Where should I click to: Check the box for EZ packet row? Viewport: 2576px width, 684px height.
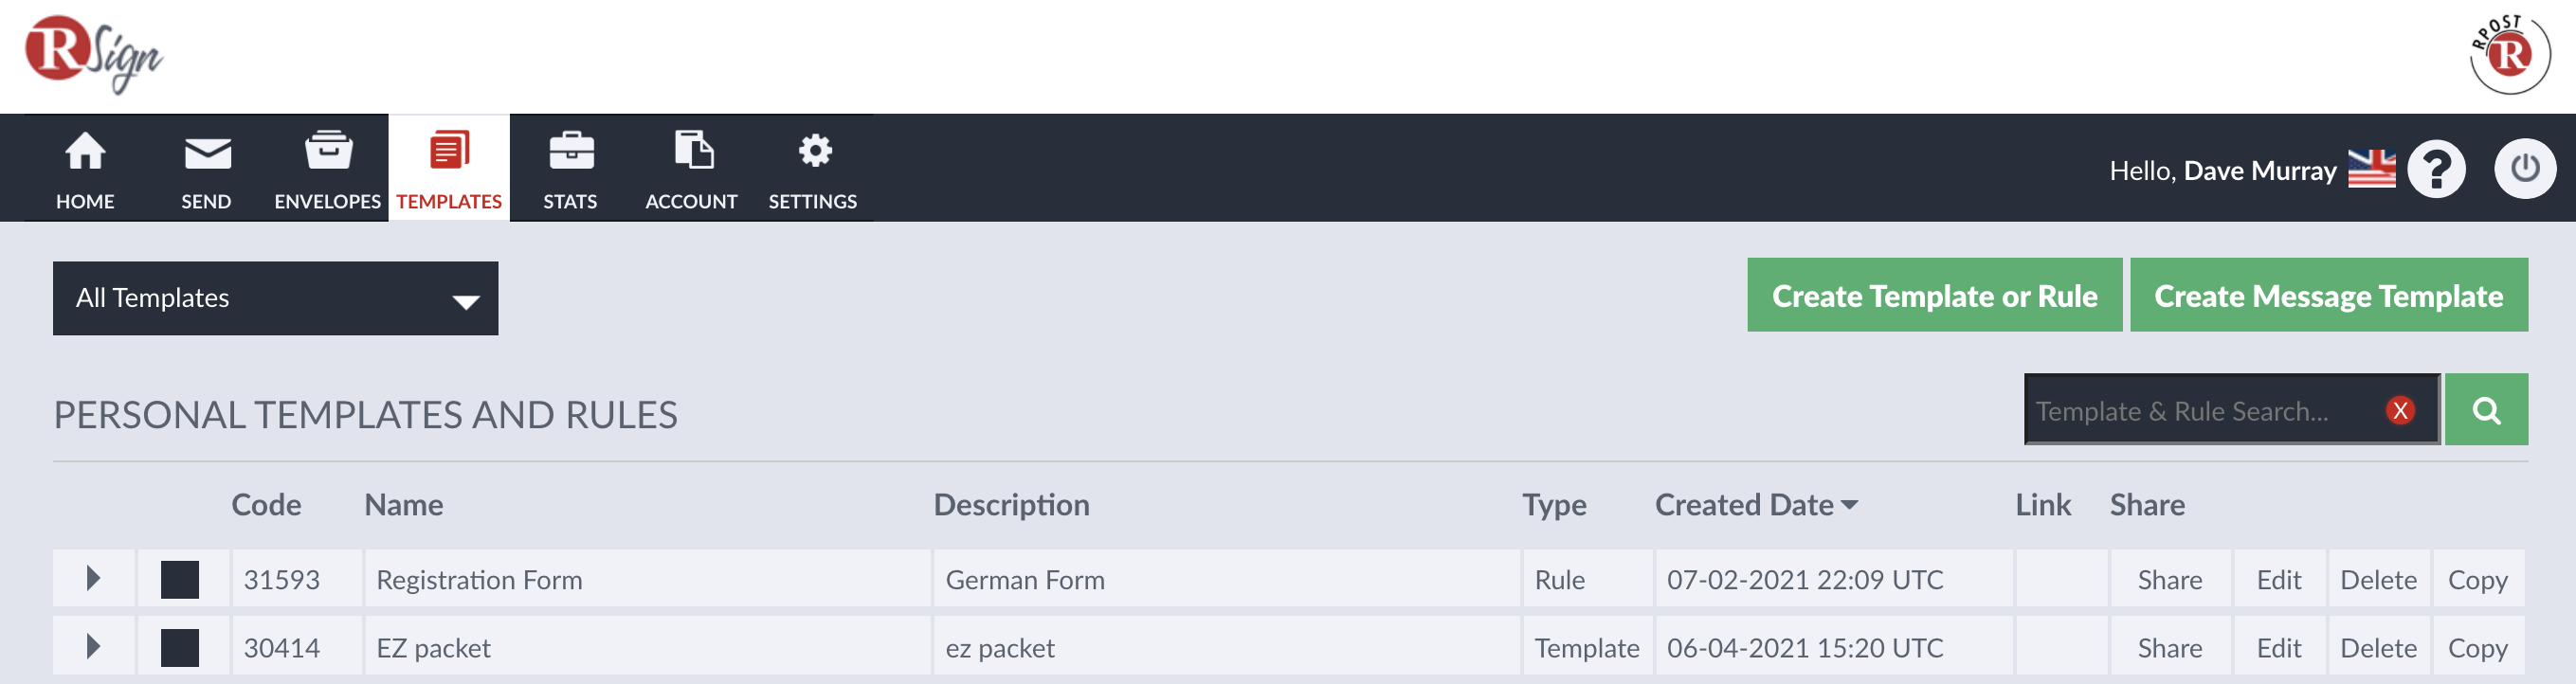[180, 648]
